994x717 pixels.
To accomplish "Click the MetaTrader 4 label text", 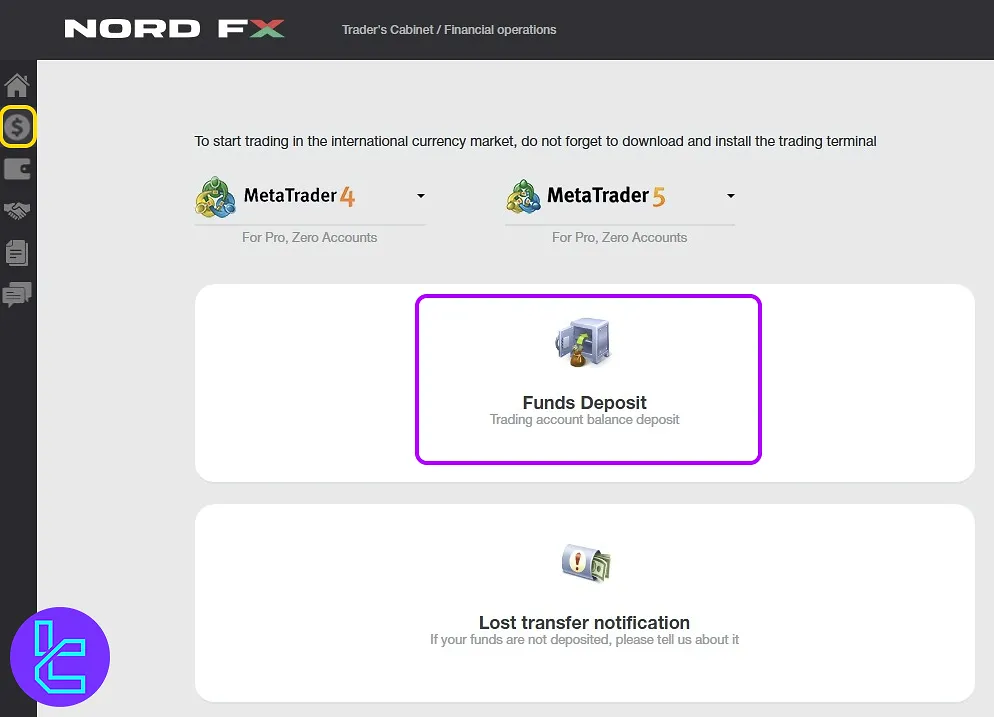I will [x=299, y=196].
